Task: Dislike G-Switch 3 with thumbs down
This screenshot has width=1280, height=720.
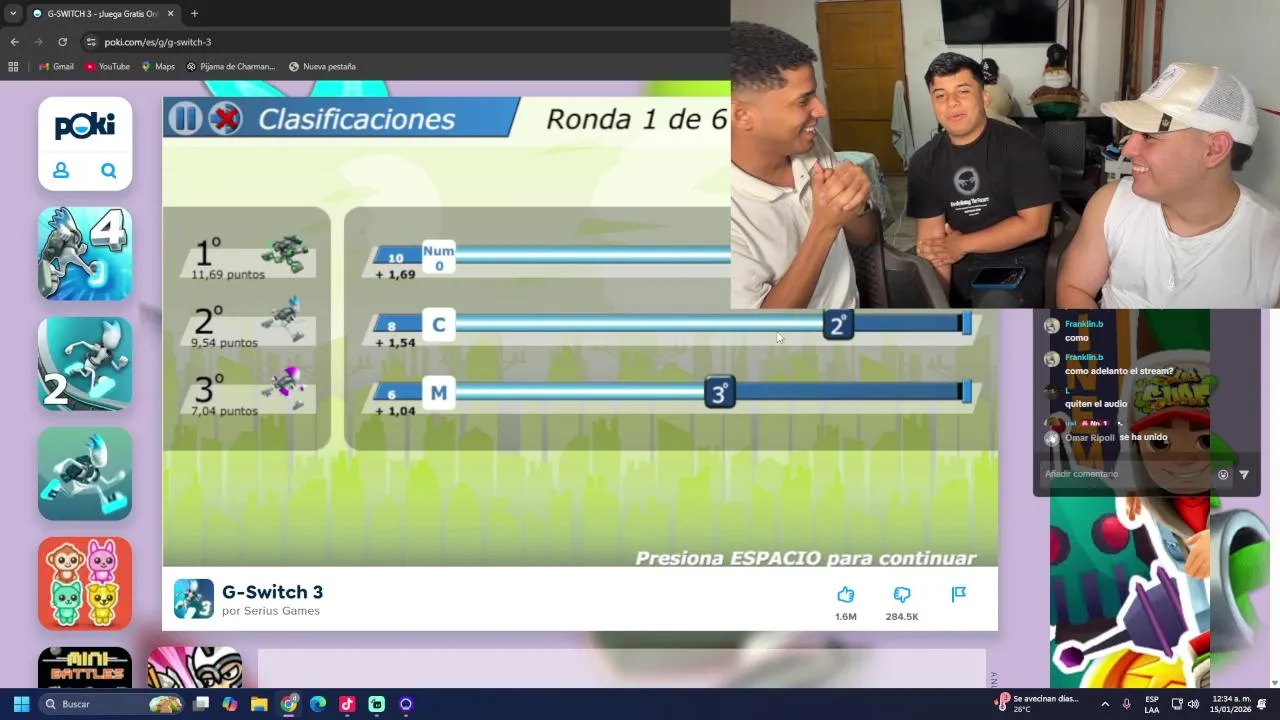Action: click(902, 595)
